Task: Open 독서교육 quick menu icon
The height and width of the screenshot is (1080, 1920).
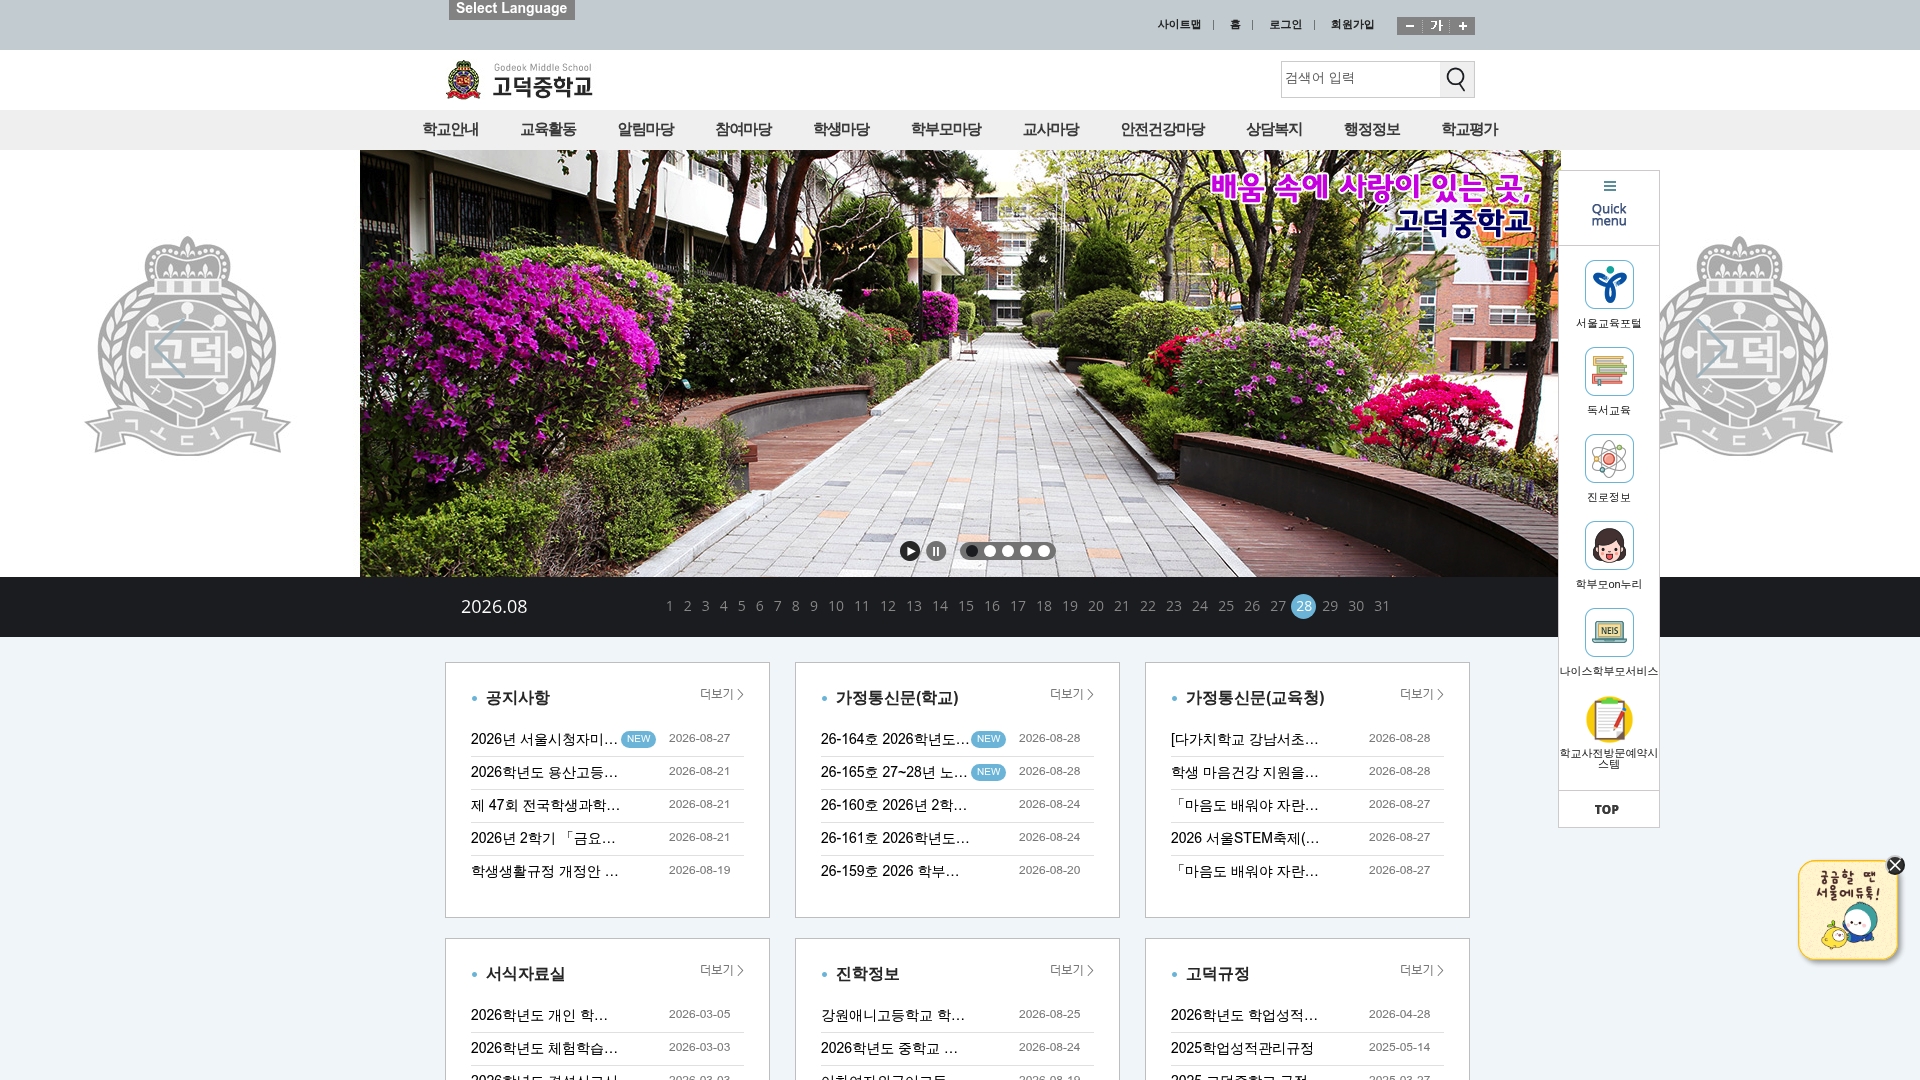Action: click(x=1609, y=372)
